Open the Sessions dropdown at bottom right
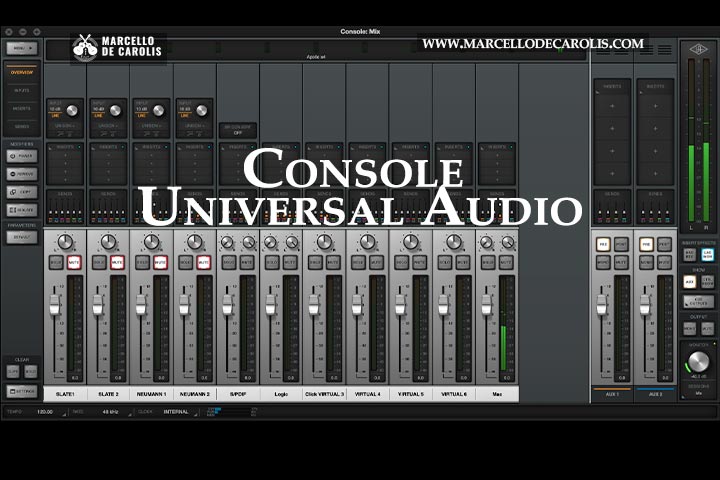 click(x=698, y=393)
